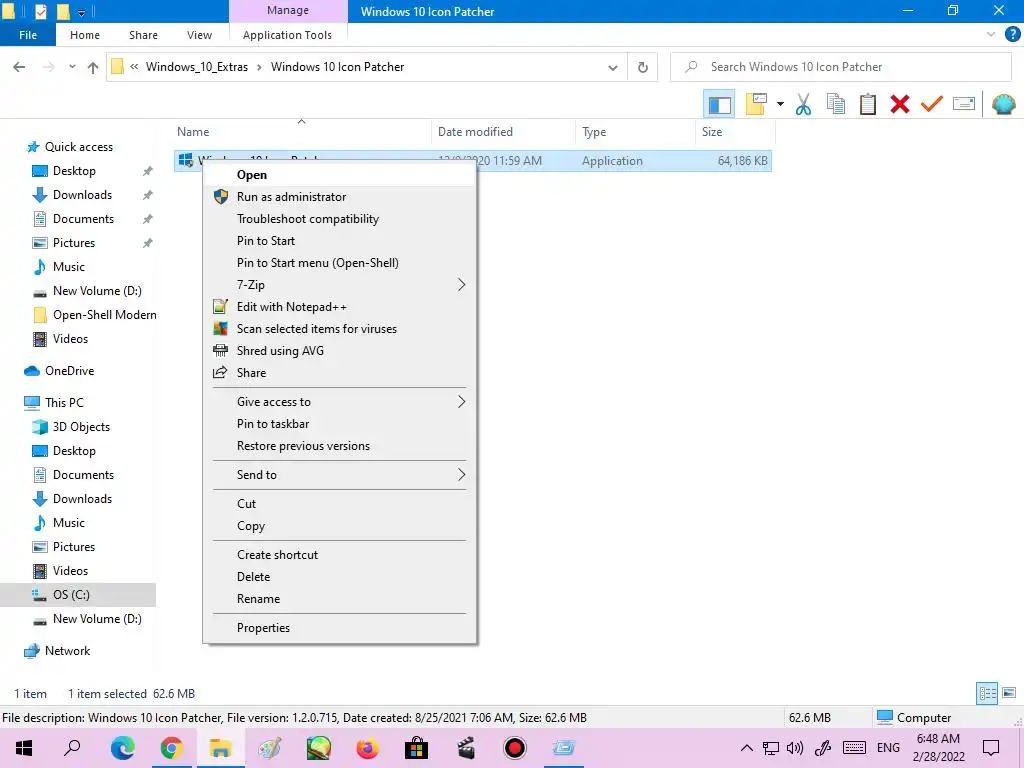
Task: Select Troubleshoot compatibility menu entry
Action: tap(339, 219)
